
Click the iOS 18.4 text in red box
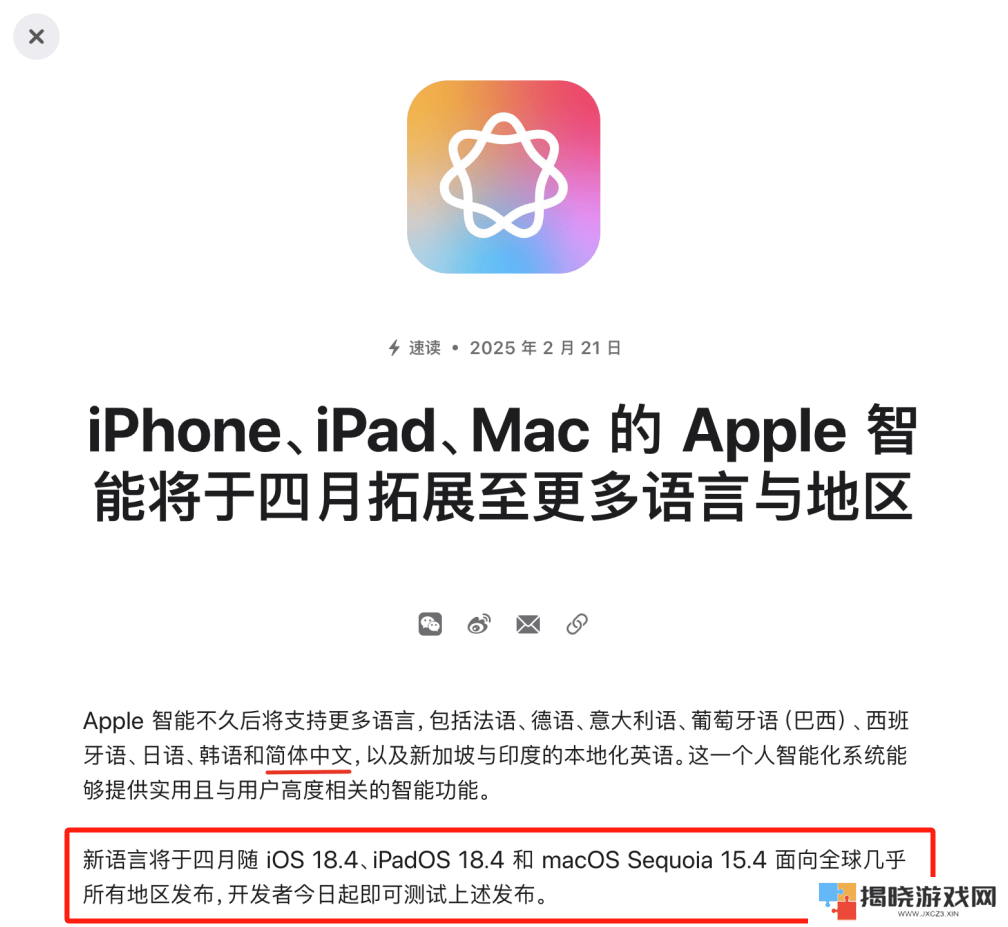312,860
